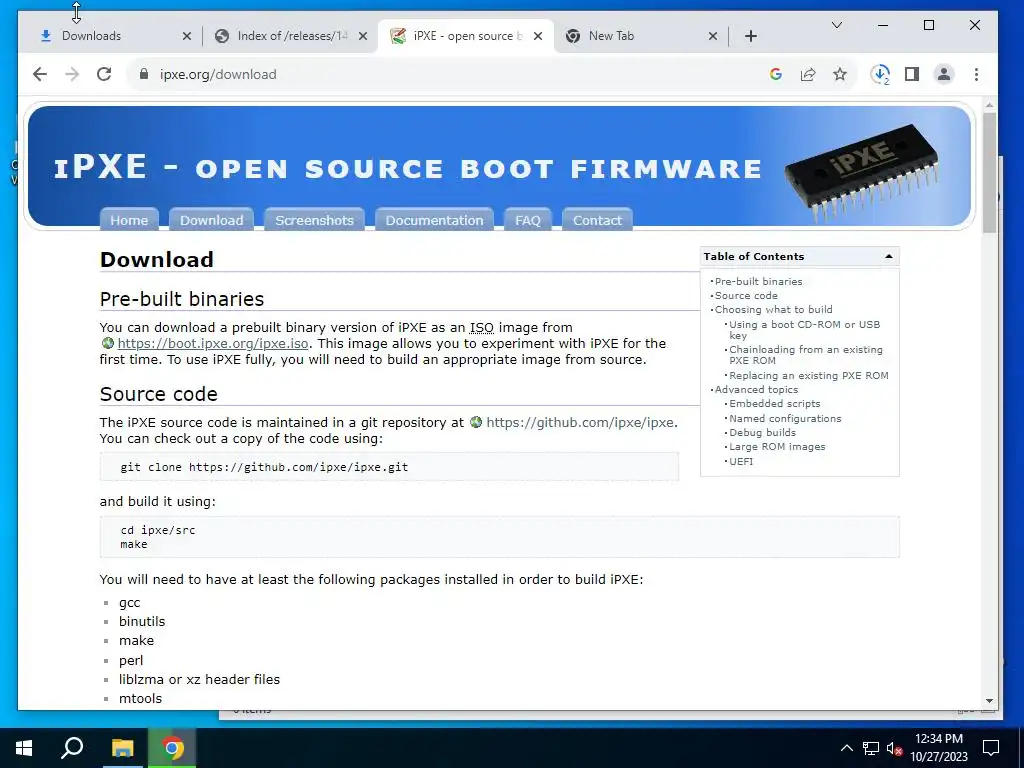The height and width of the screenshot is (768, 1024).
Task: Close the Index of /releases tab
Action: point(363,37)
